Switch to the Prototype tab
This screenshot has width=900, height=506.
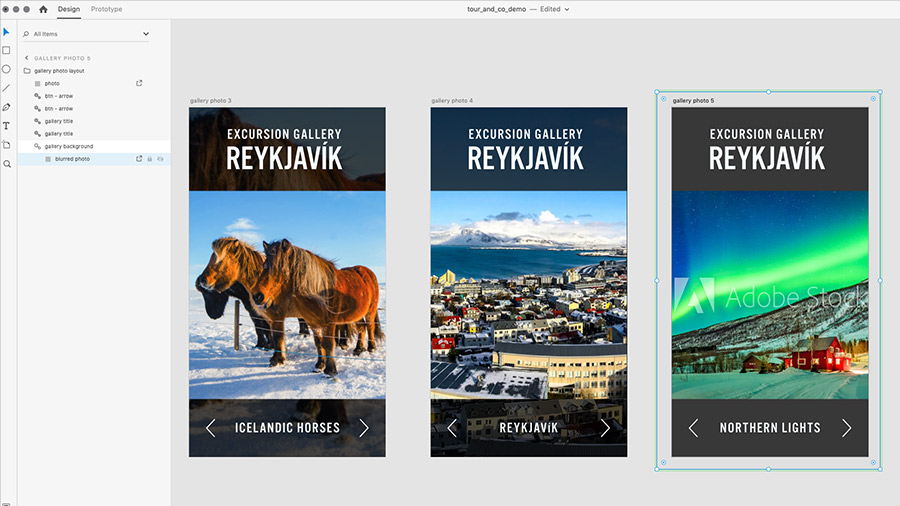[106, 9]
